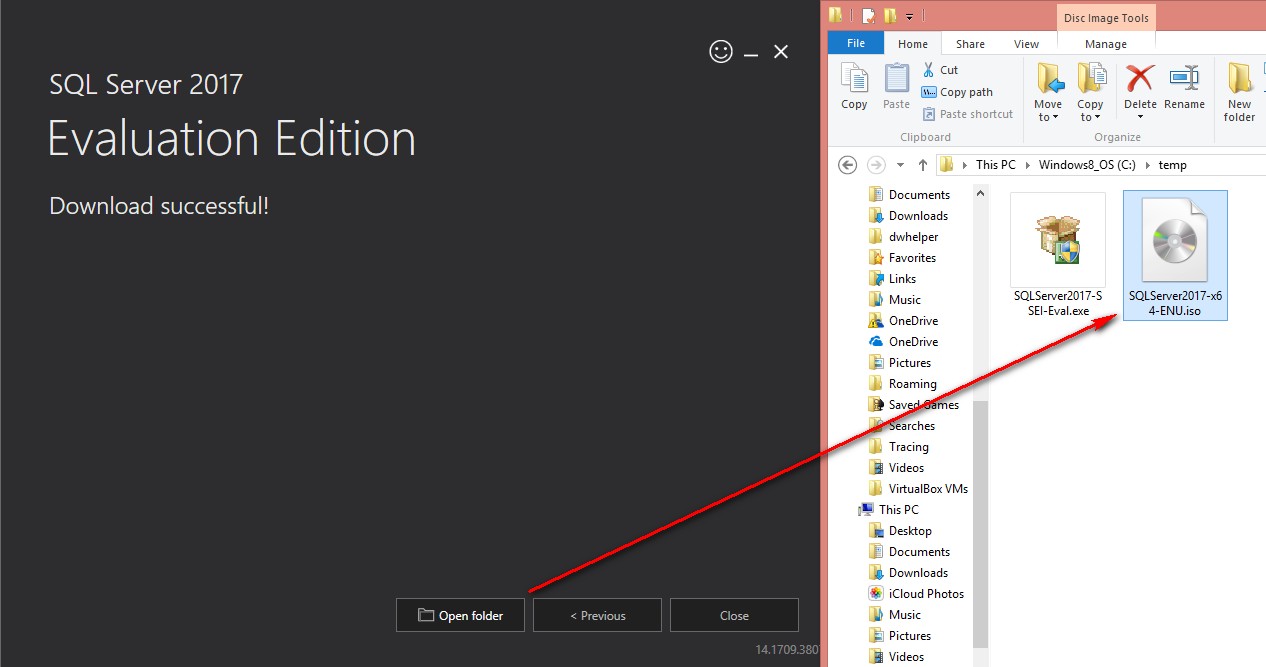The width and height of the screenshot is (1266, 667).
Task: Click the Properties icon in quick access toolbar
Action: click(x=868, y=15)
